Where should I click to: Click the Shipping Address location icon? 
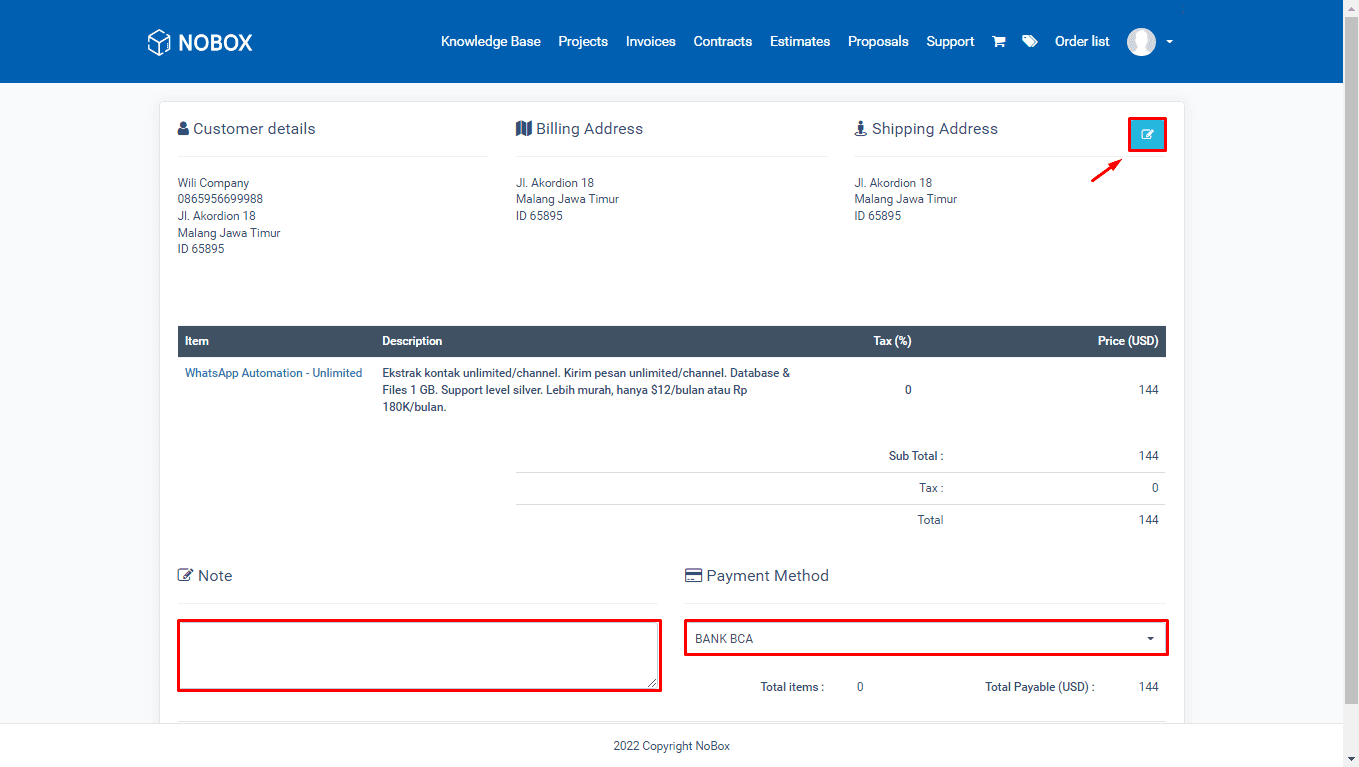tap(861, 127)
